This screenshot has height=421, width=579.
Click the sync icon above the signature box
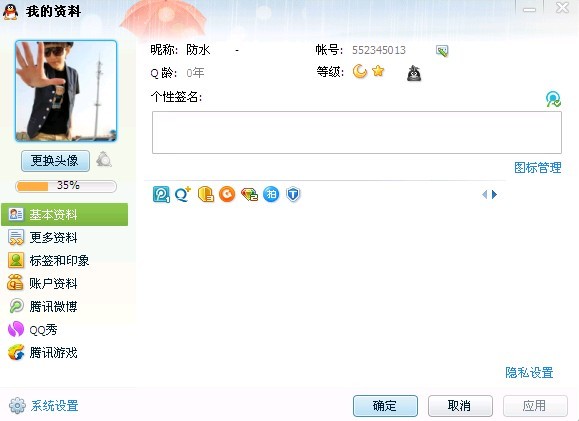(553, 99)
